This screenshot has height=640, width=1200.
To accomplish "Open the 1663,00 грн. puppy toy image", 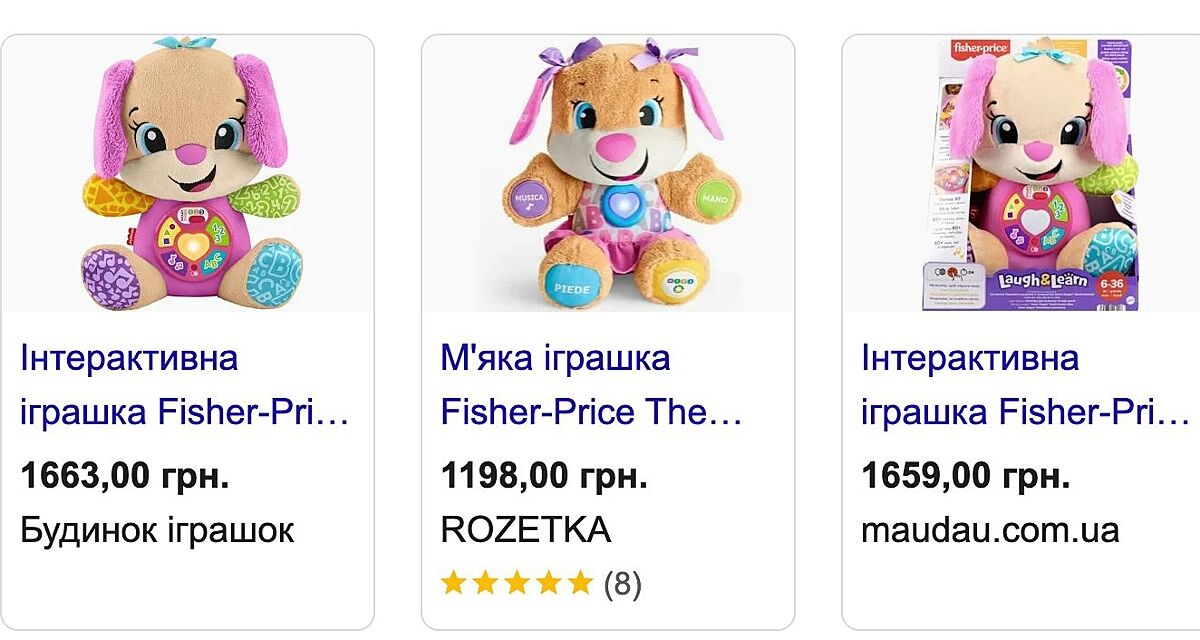I will (x=188, y=175).
